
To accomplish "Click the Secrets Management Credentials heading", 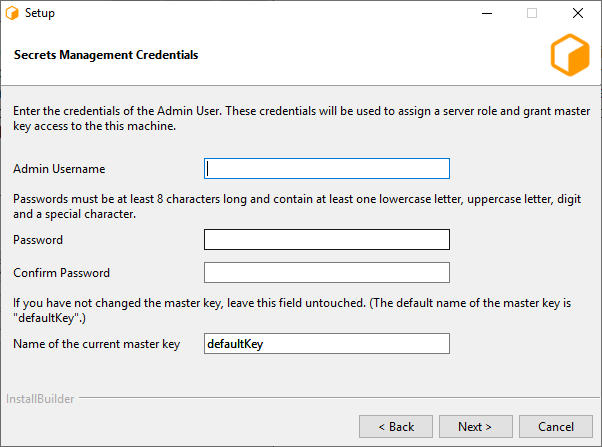I will point(106,55).
